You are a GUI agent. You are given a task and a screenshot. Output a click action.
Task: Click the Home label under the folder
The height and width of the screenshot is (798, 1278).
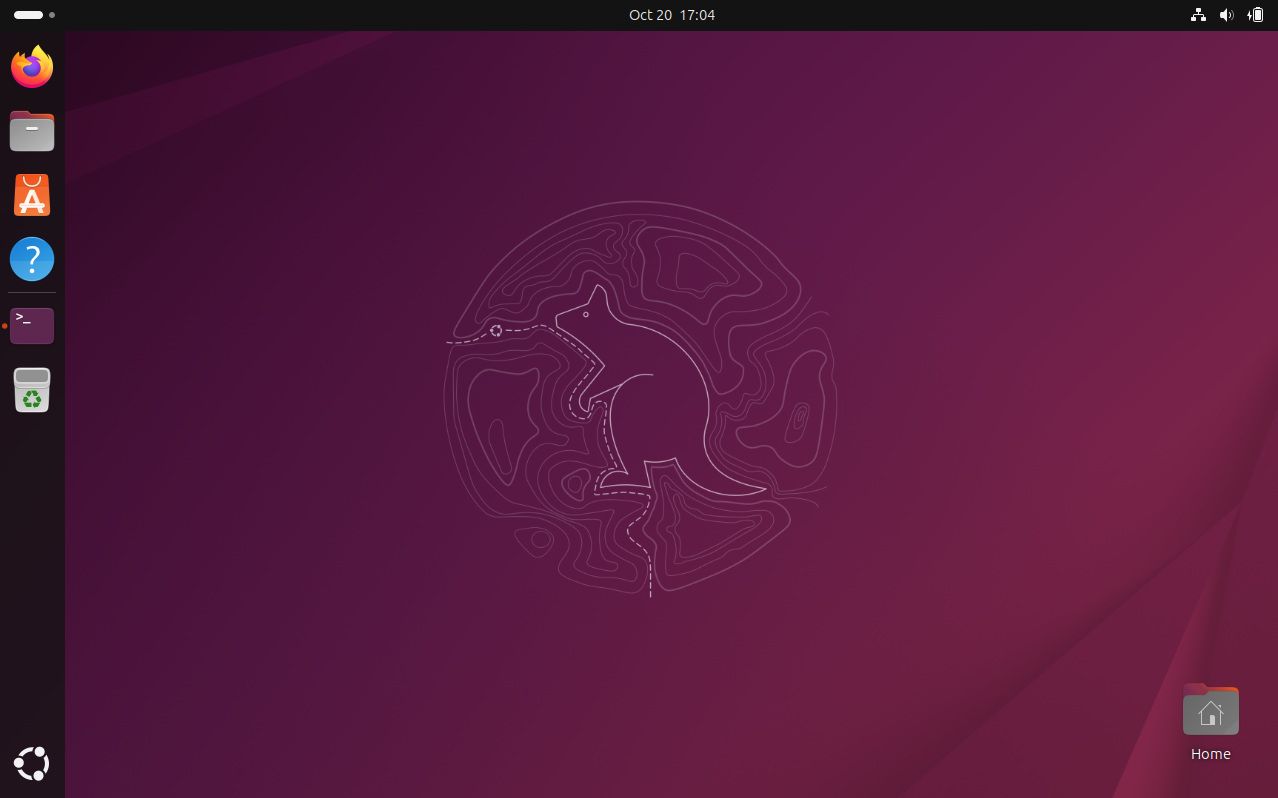click(1210, 753)
